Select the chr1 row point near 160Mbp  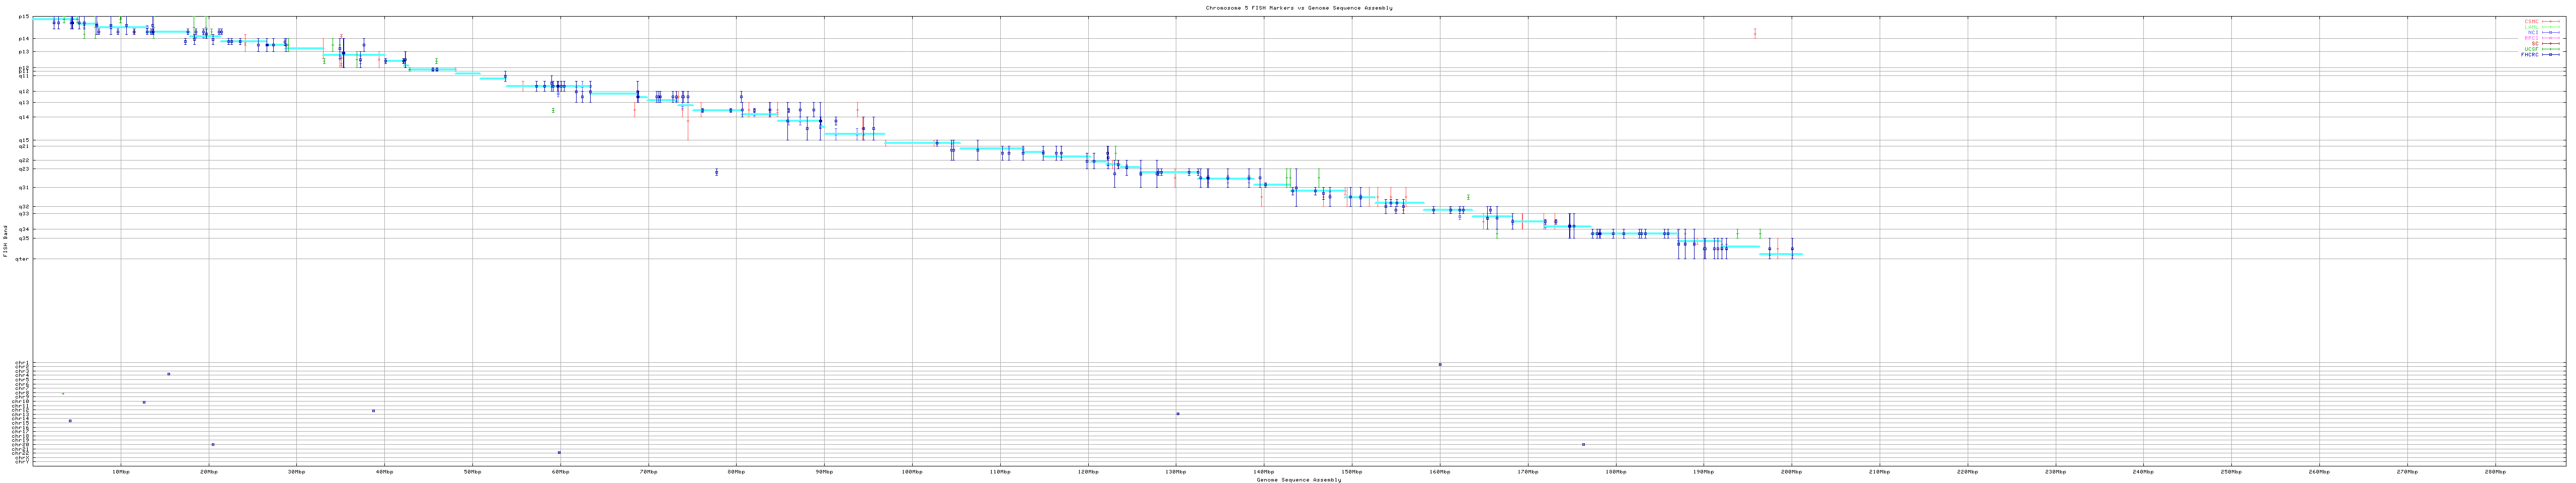coord(1440,364)
